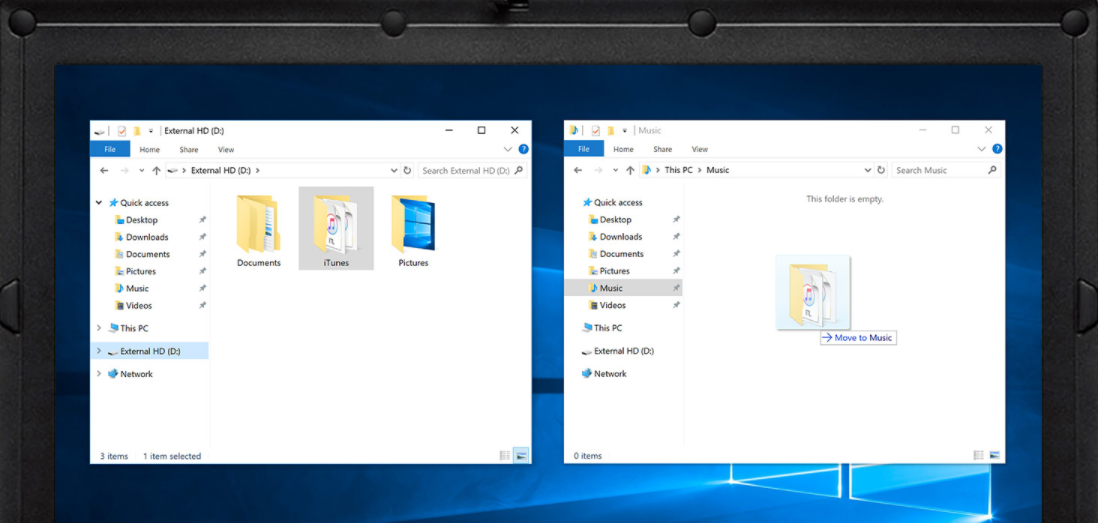Click the New folder icon in Music title bar
The height and width of the screenshot is (523, 1098).
click(612, 131)
